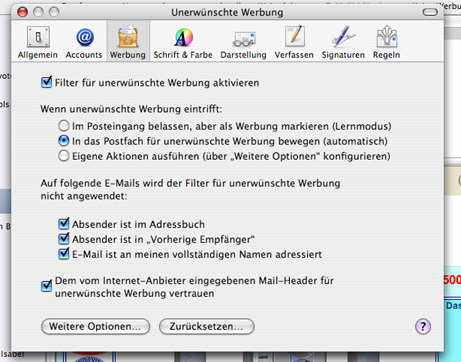
Task: Select Eigene Aktionen ausführen radio option
Action: (64, 156)
